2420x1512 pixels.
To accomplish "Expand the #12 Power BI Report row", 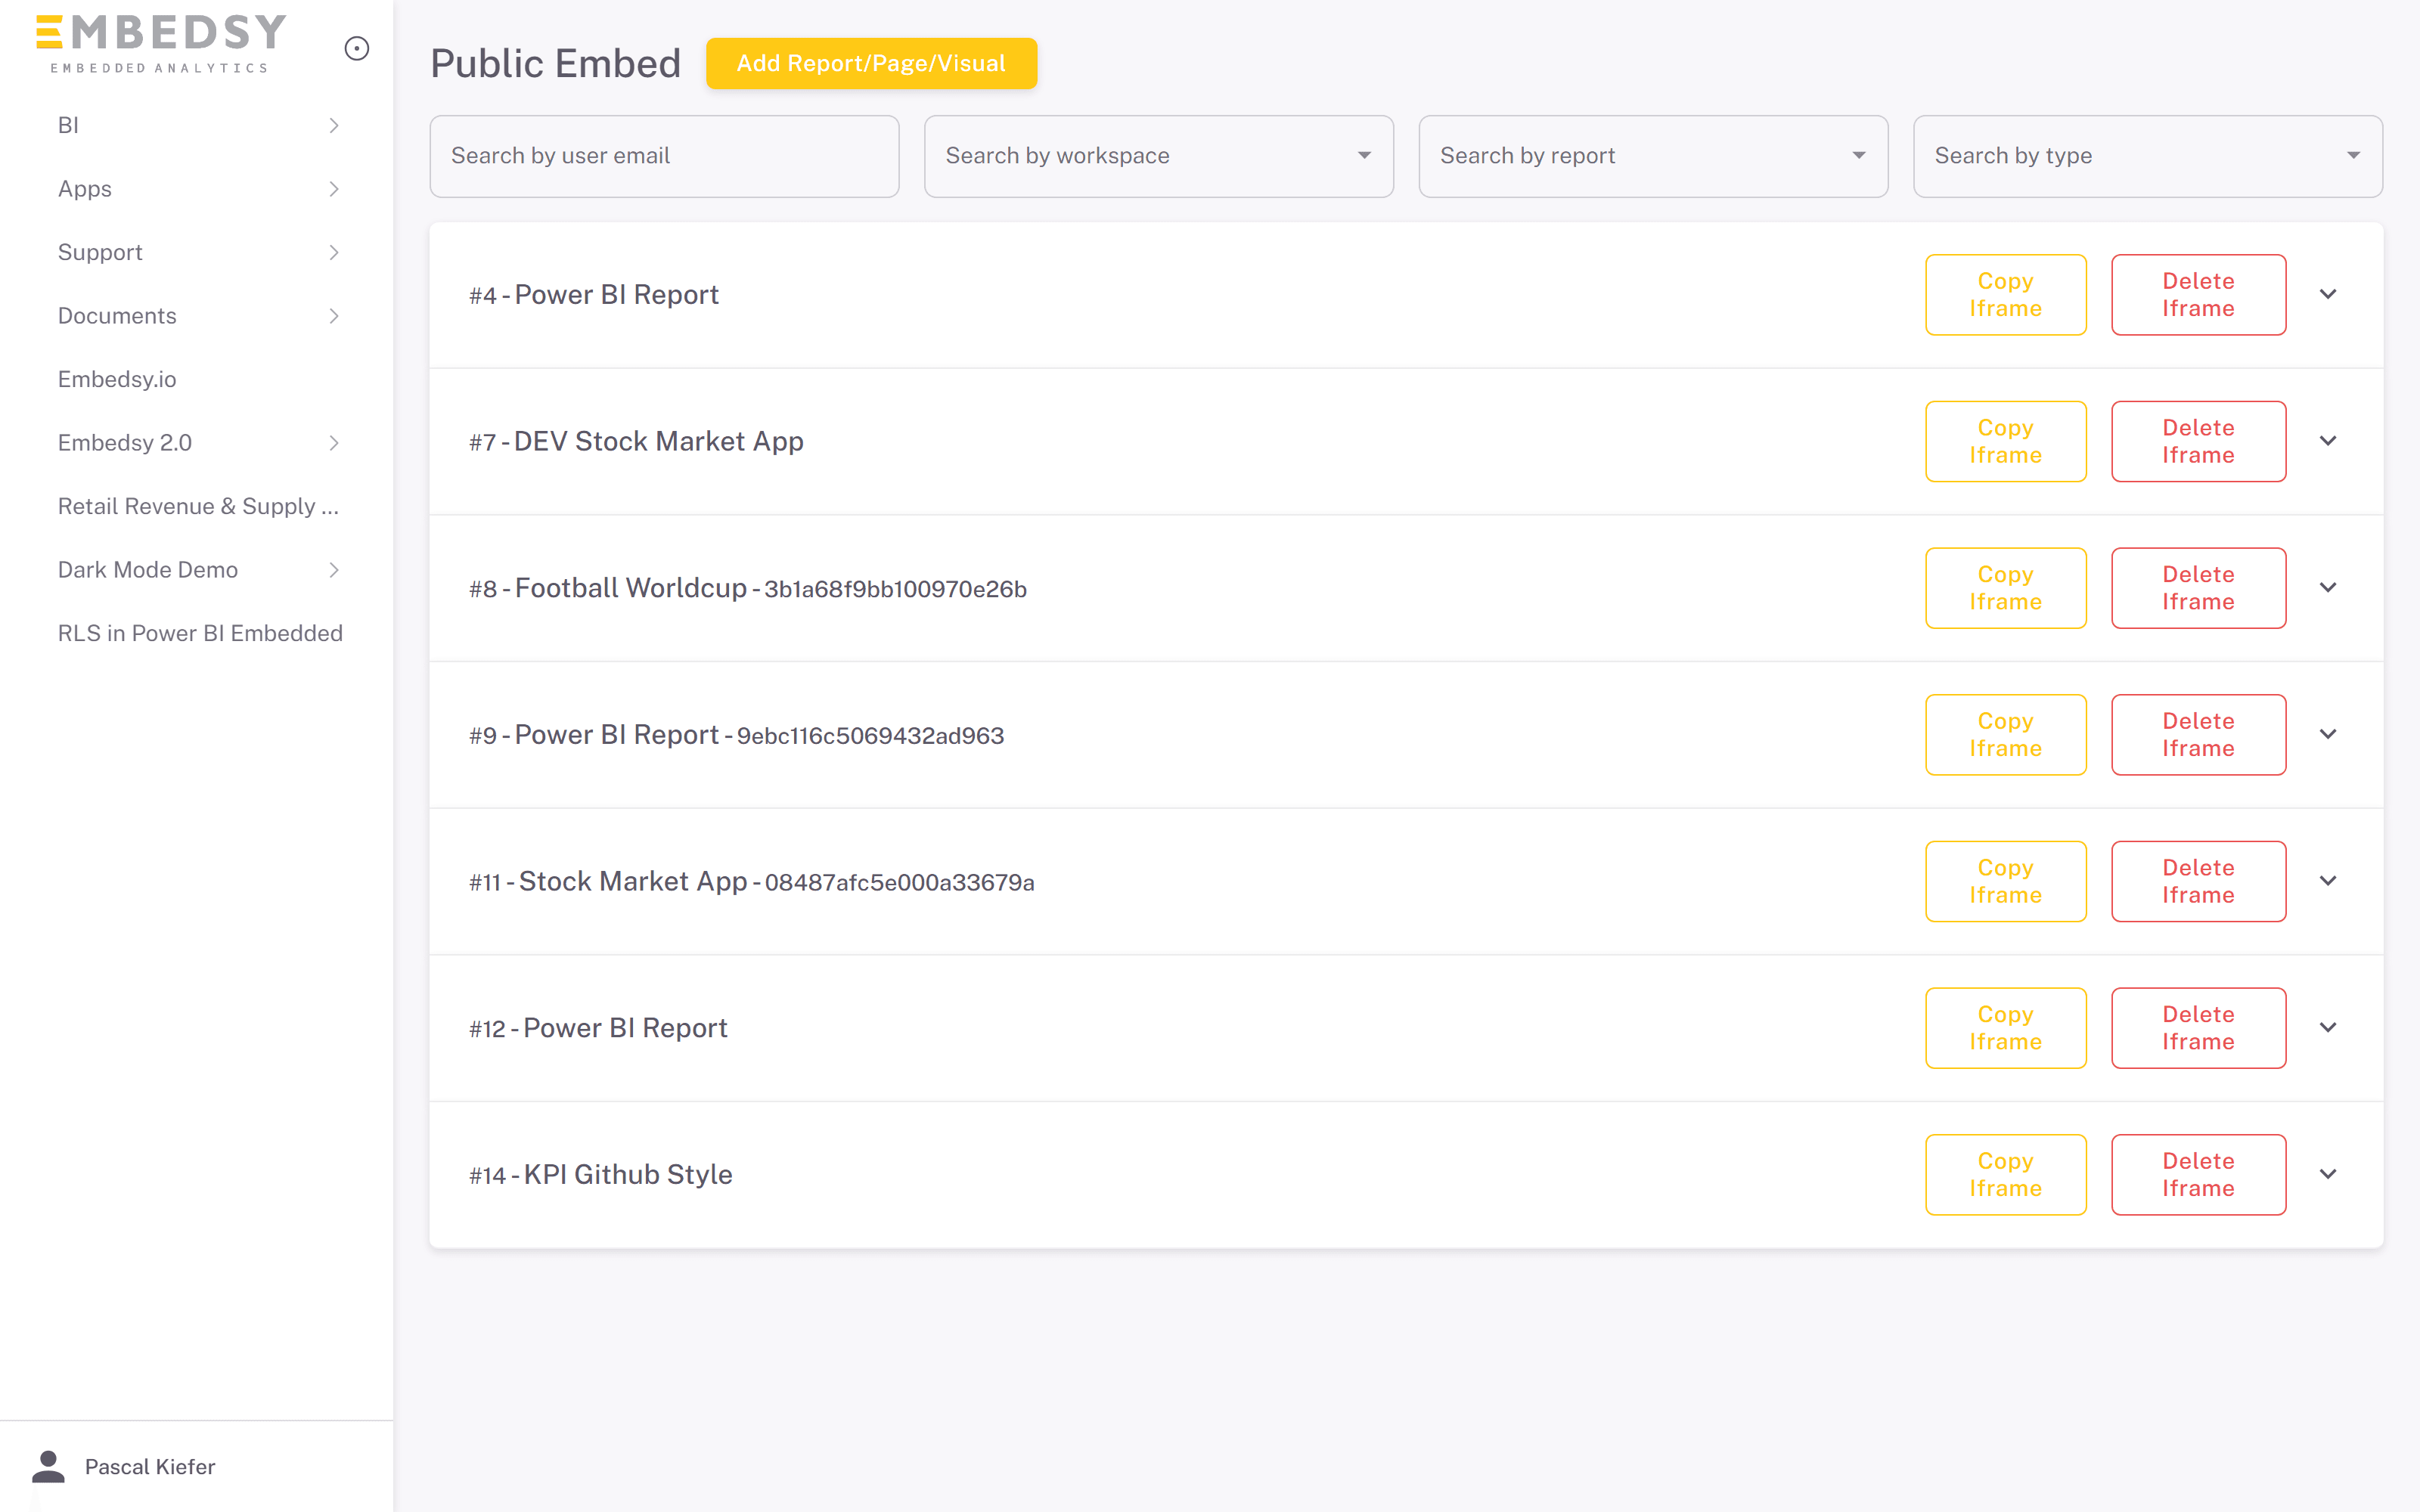I will (x=2328, y=1028).
